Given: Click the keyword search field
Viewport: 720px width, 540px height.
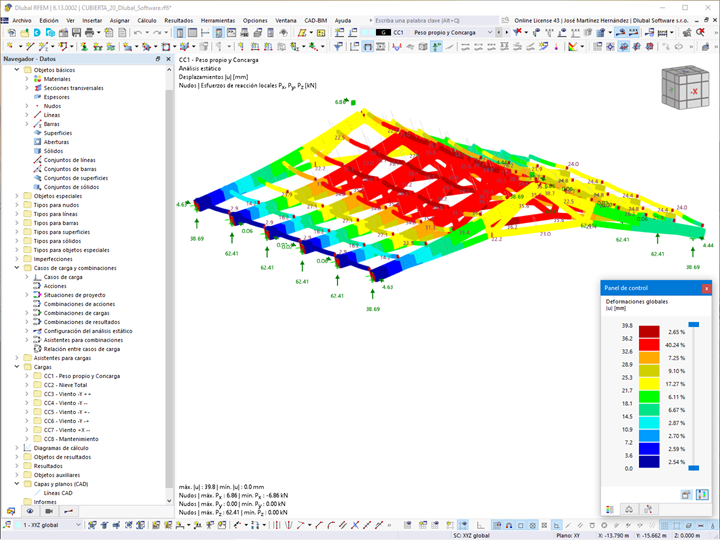Looking at the screenshot, I should click(436, 21).
